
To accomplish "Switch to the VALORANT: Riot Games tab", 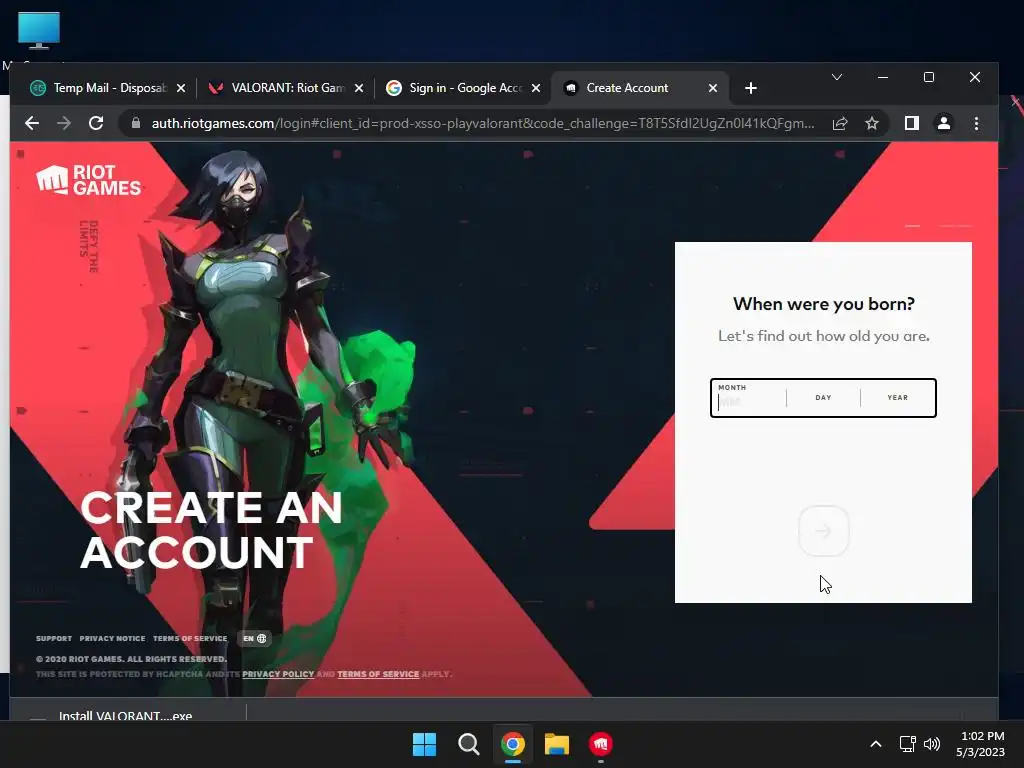I will [x=285, y=88].
